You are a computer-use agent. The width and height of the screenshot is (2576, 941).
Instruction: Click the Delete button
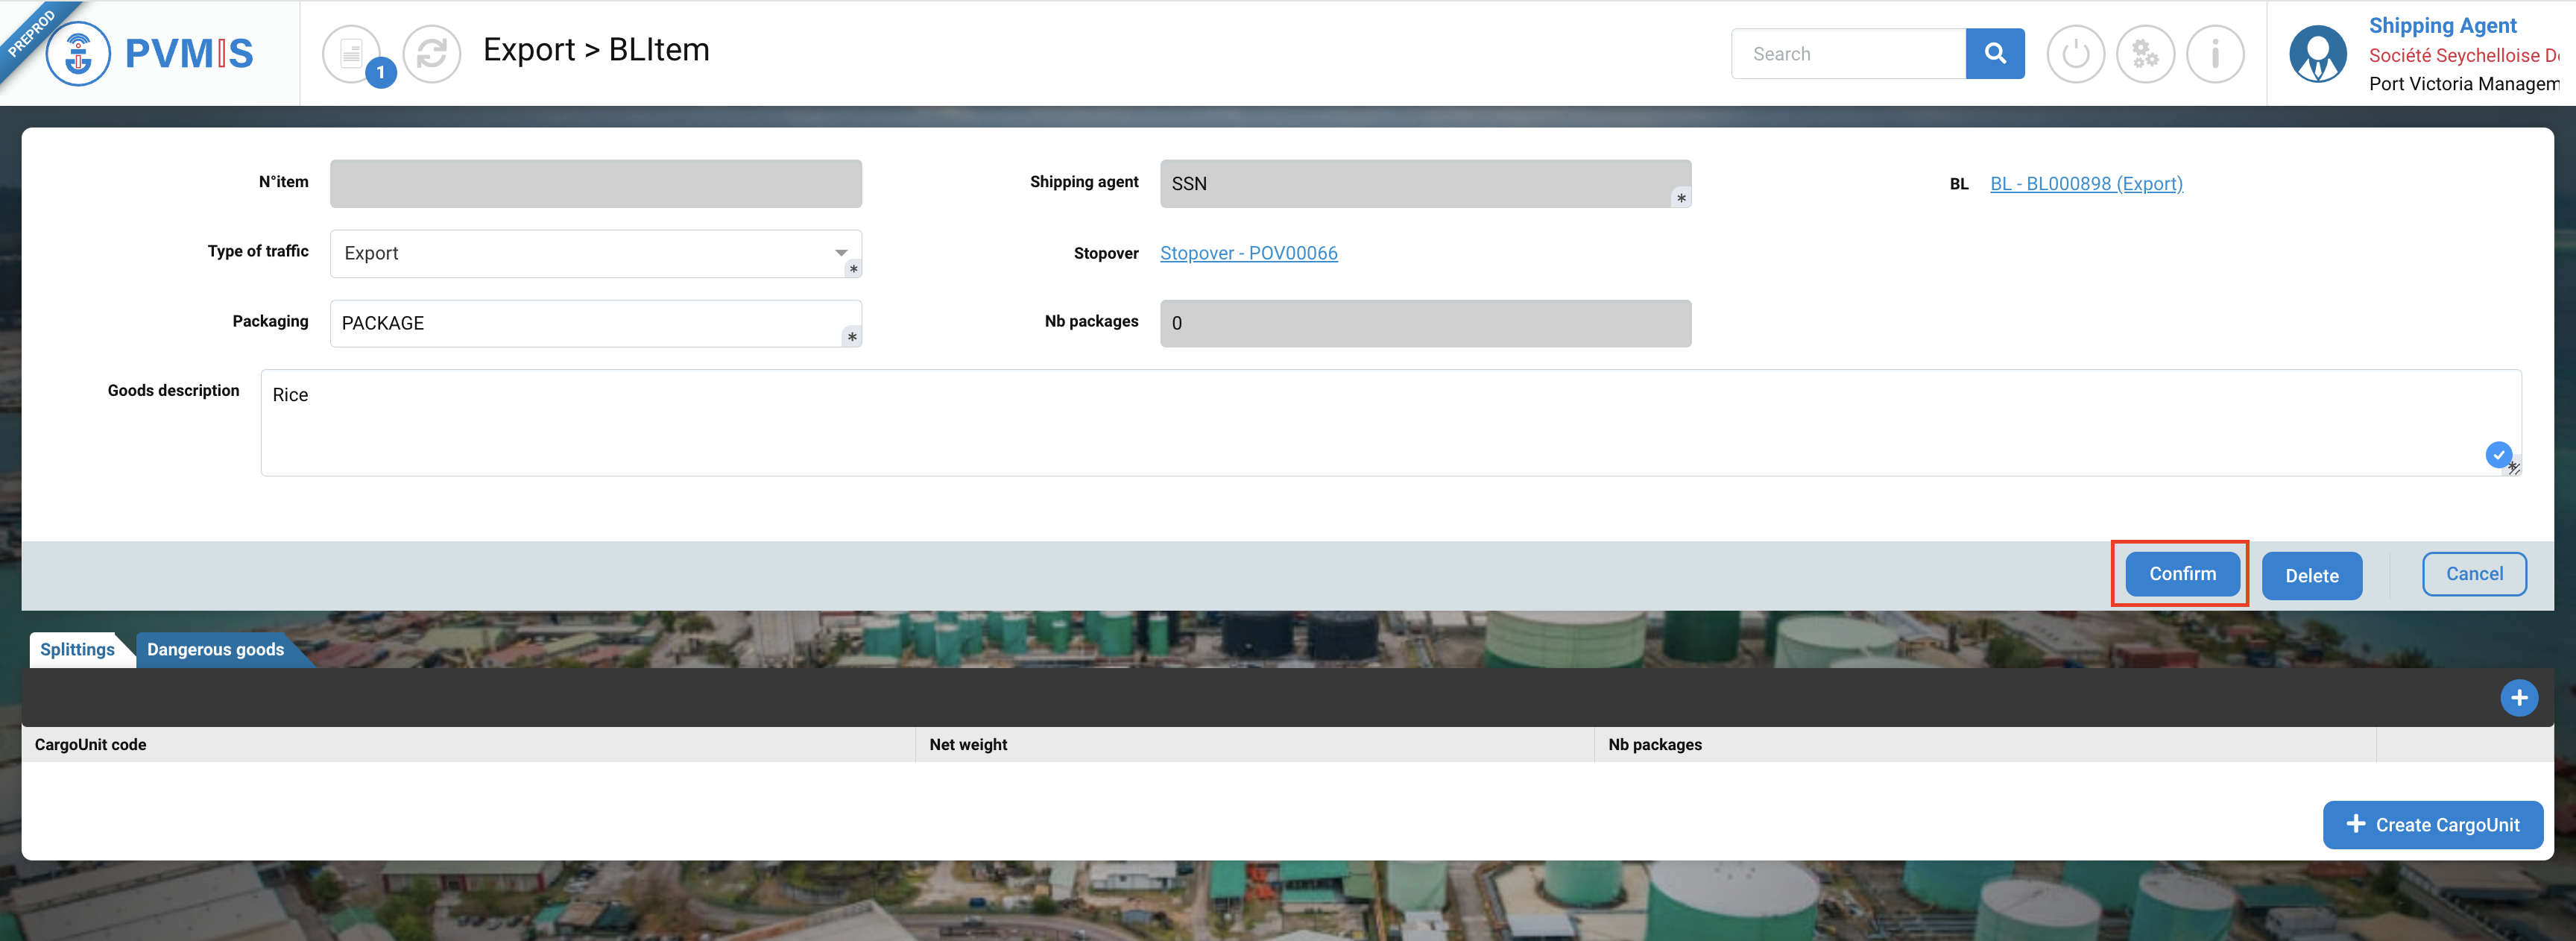pos(2311,576)
